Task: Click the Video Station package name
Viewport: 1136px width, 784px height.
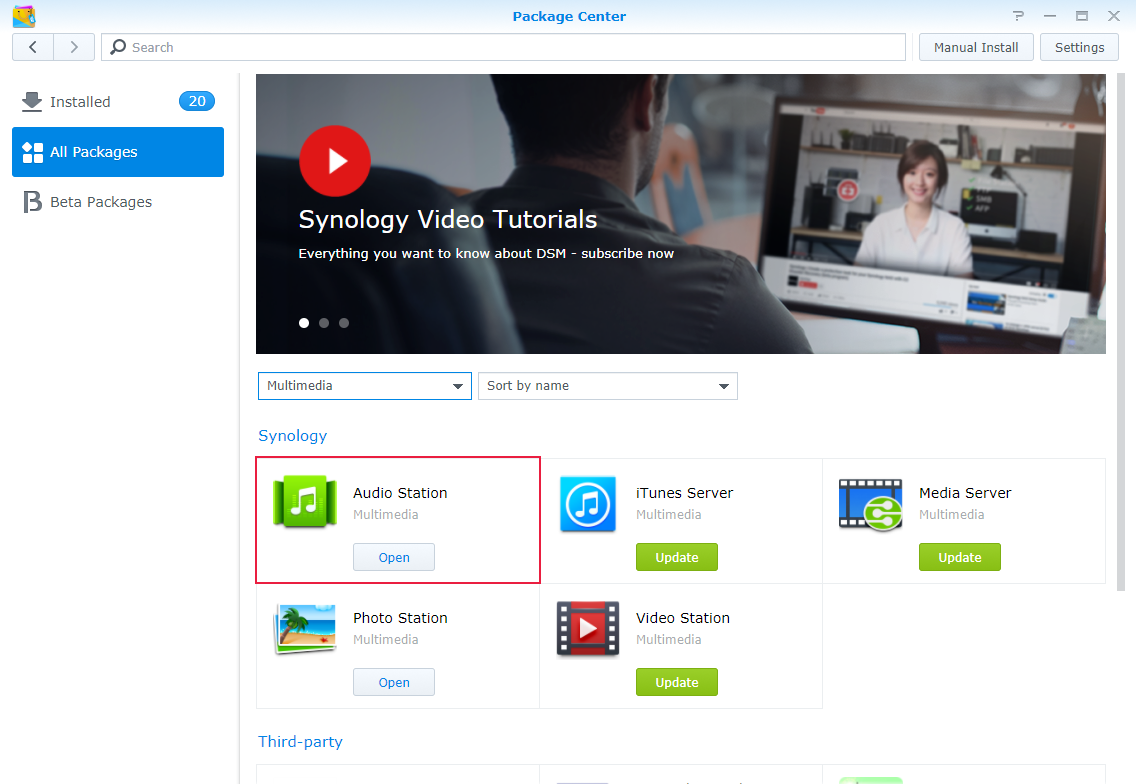Action: click(683, 618)
